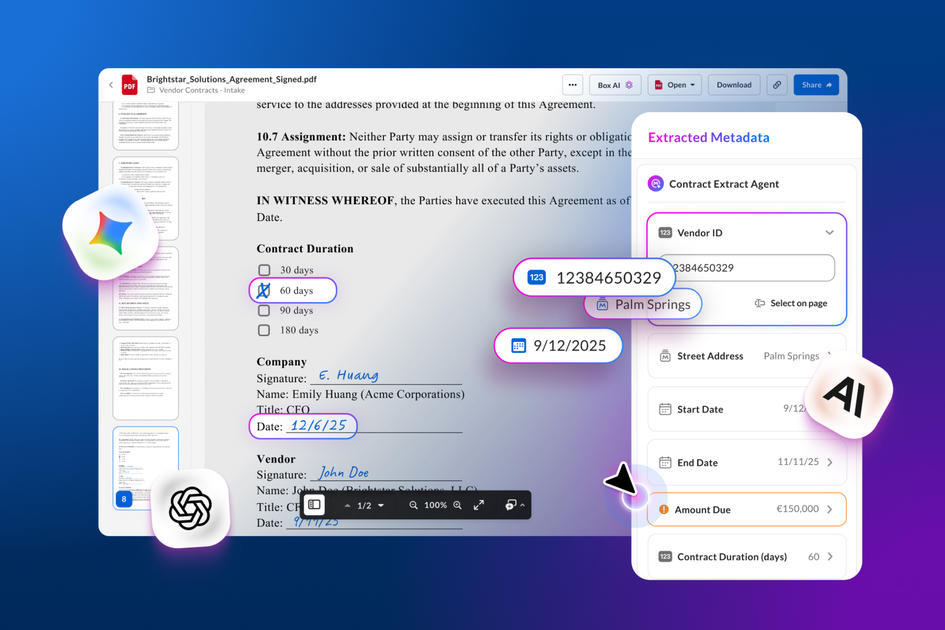Go to previous page arrow
945x630 pixels.
tap(348, 506)
